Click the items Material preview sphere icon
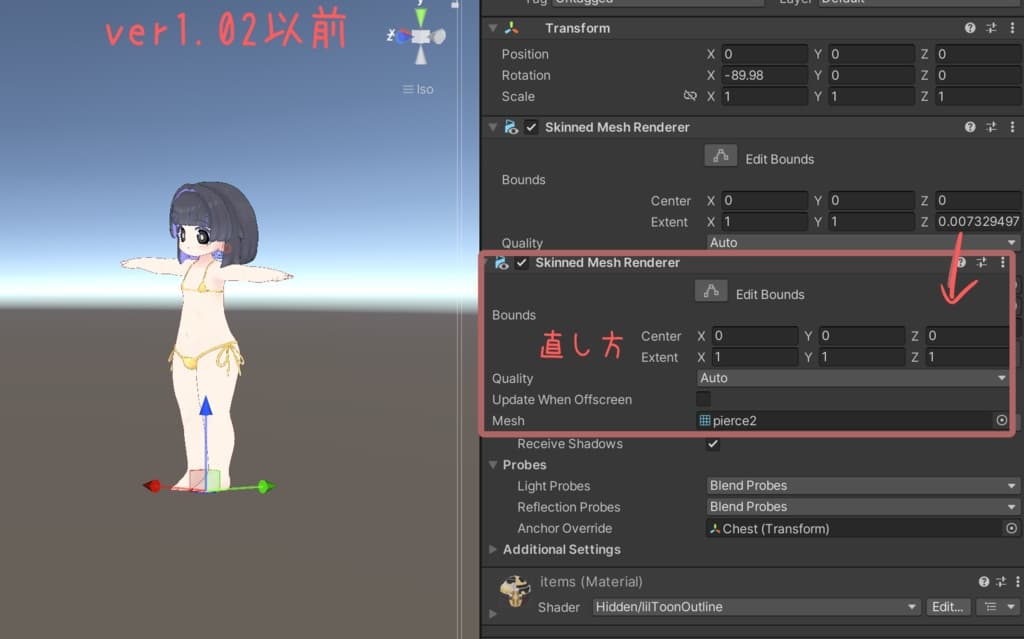The height and width of the screenshot is (639, 1024). (514, 589)
